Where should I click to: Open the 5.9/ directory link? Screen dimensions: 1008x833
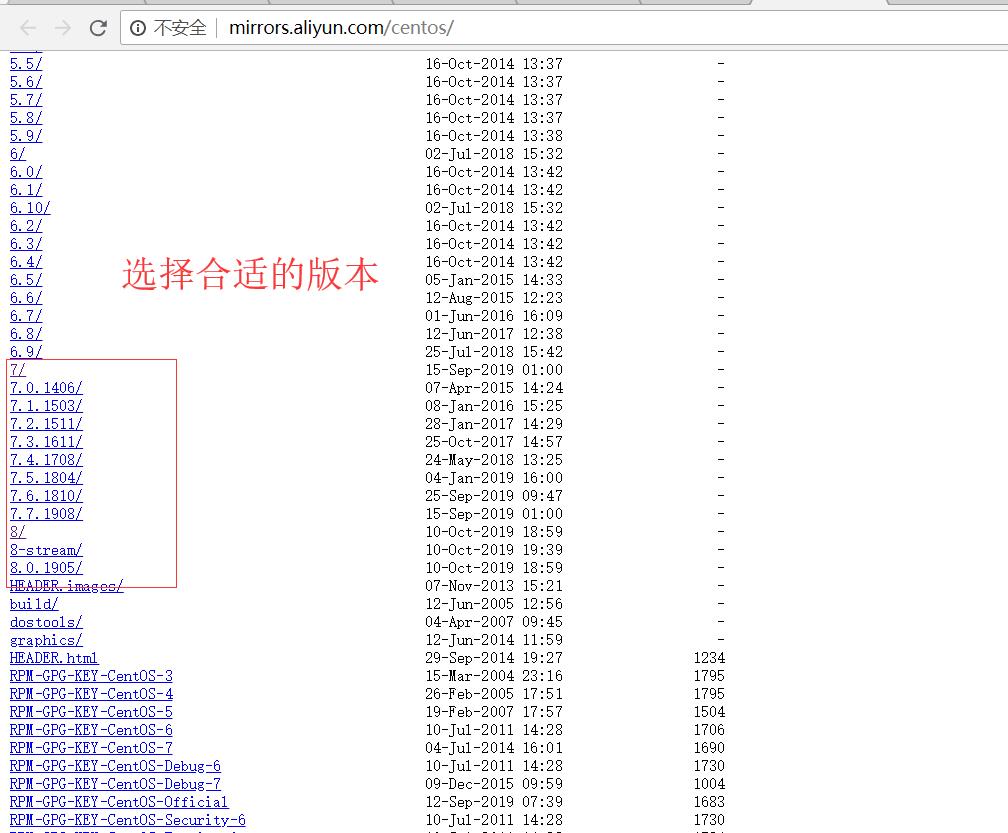(26, 136)
